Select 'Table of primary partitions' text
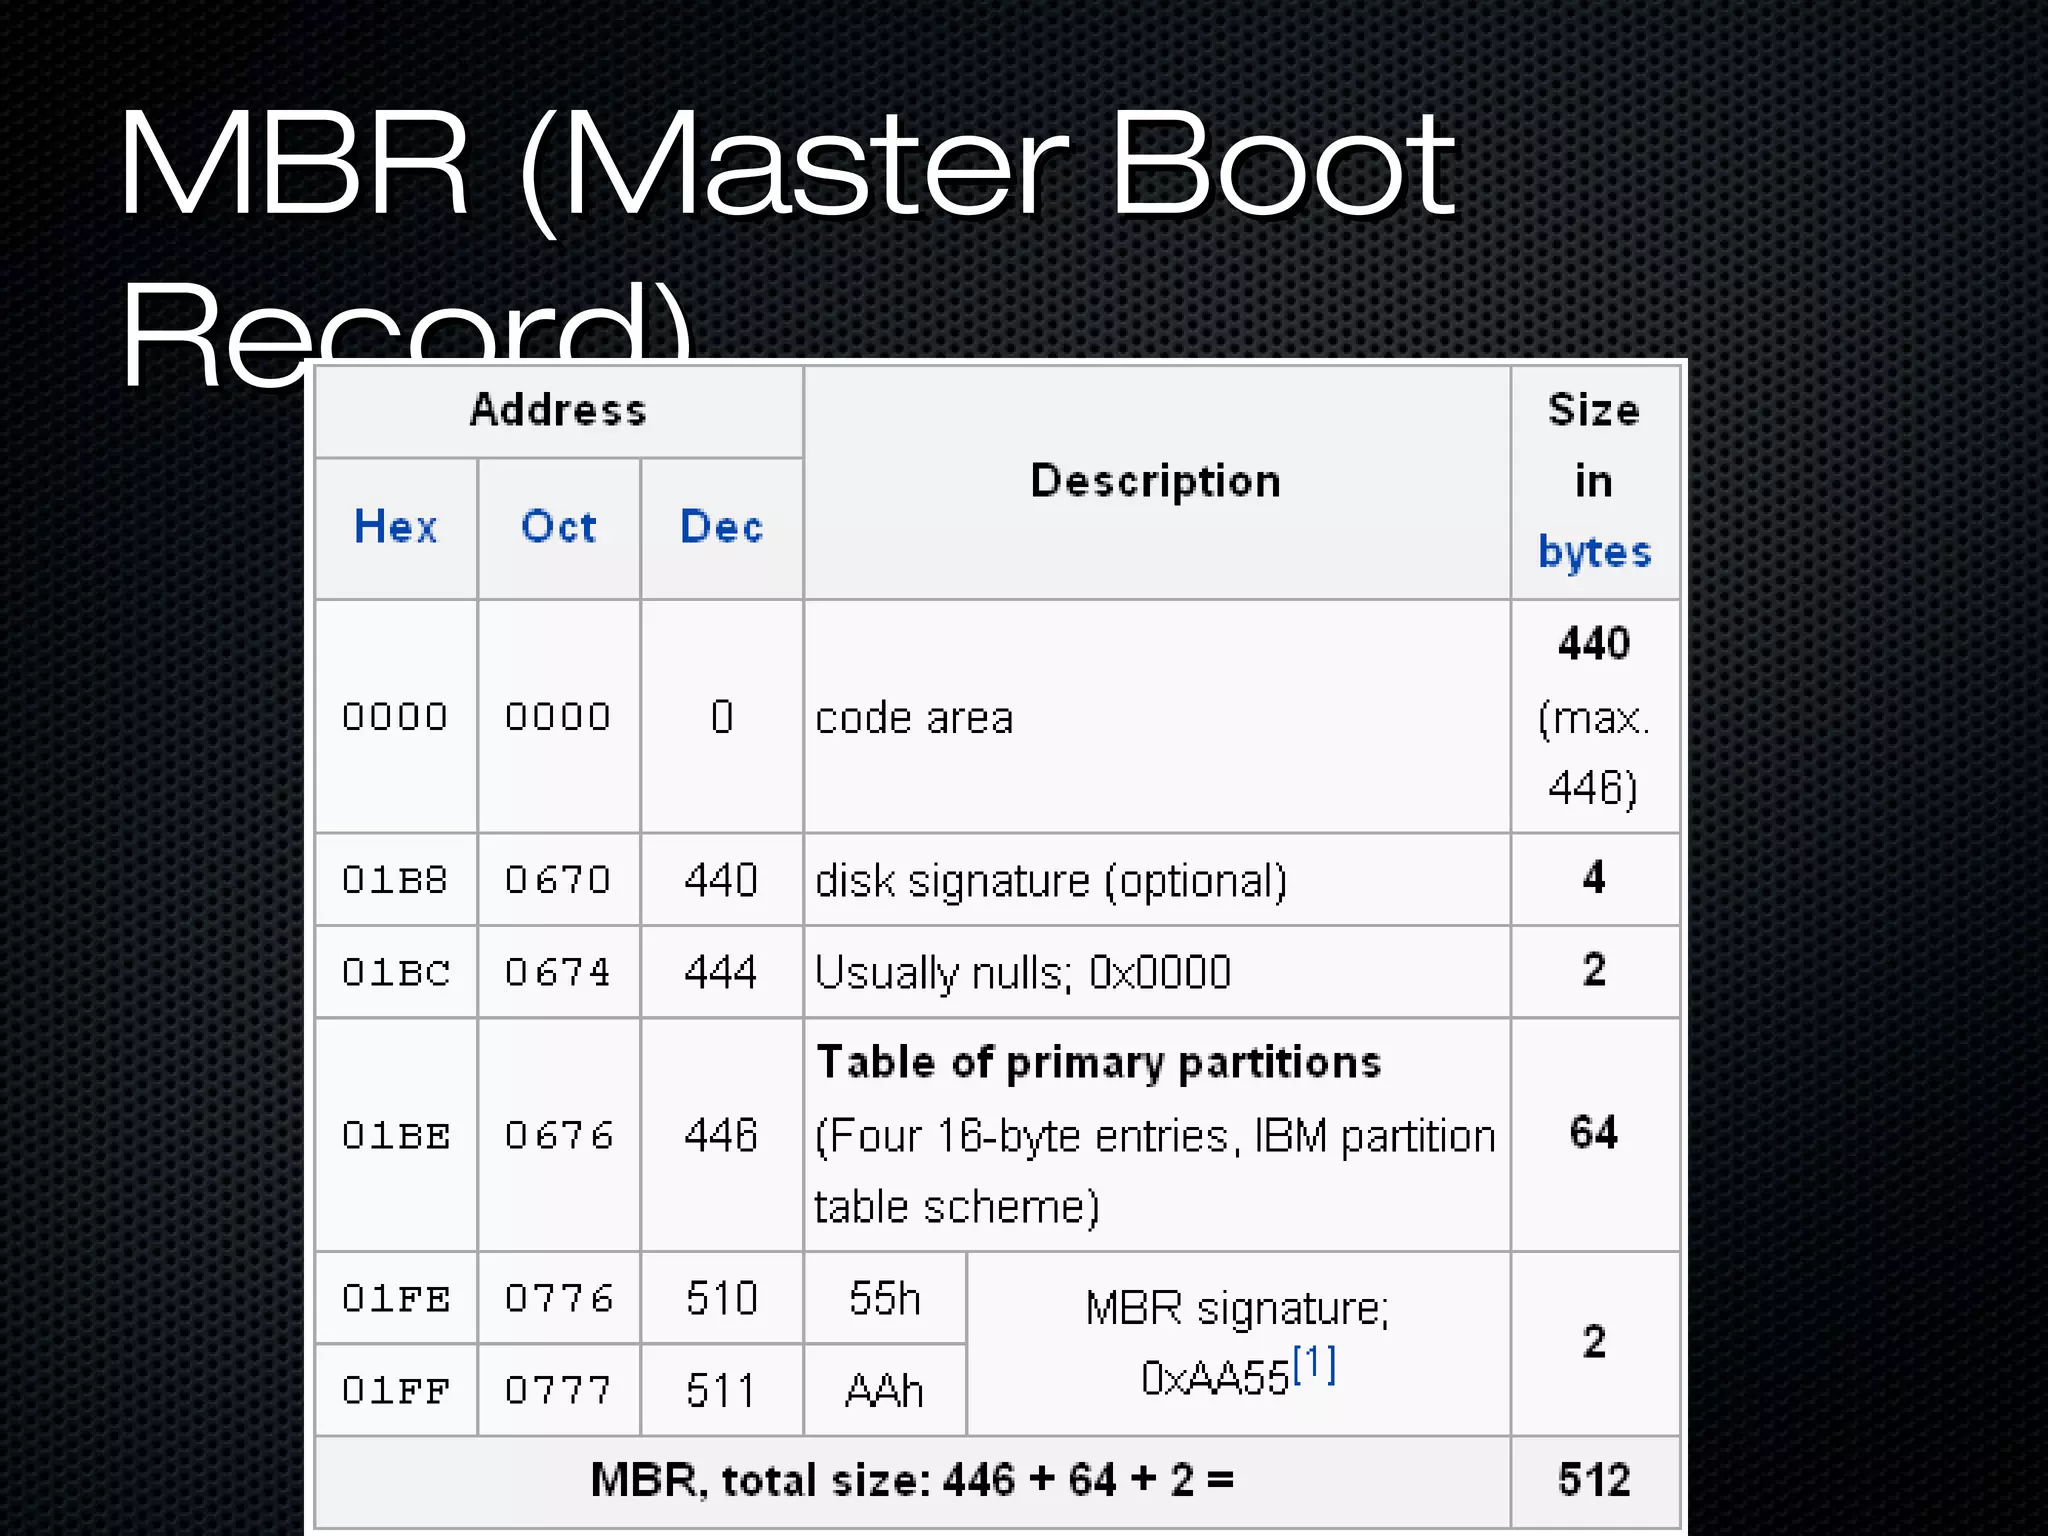The height and width of the screenshot is (1536, 2048). click(x=1099, y=1063)
